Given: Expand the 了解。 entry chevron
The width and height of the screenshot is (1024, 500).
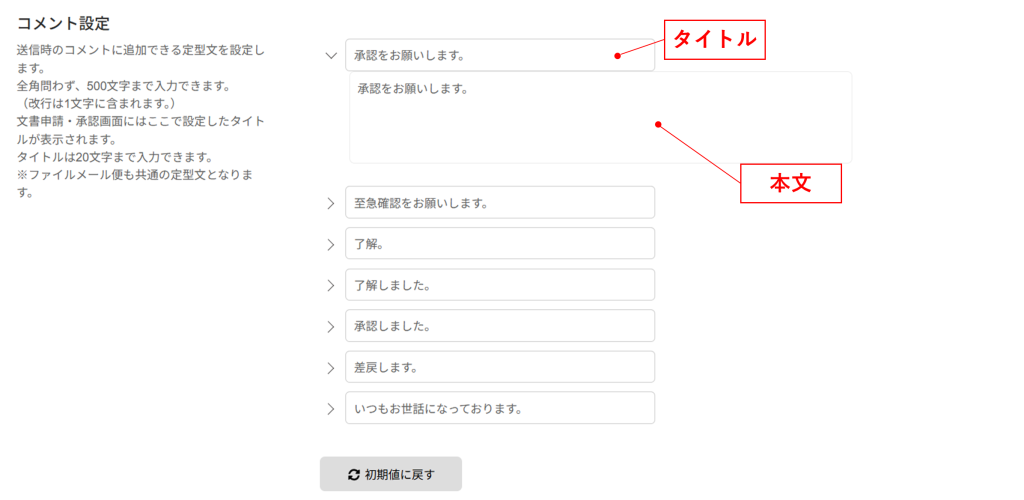Looking at the screenshot, I should coord(330,245).
